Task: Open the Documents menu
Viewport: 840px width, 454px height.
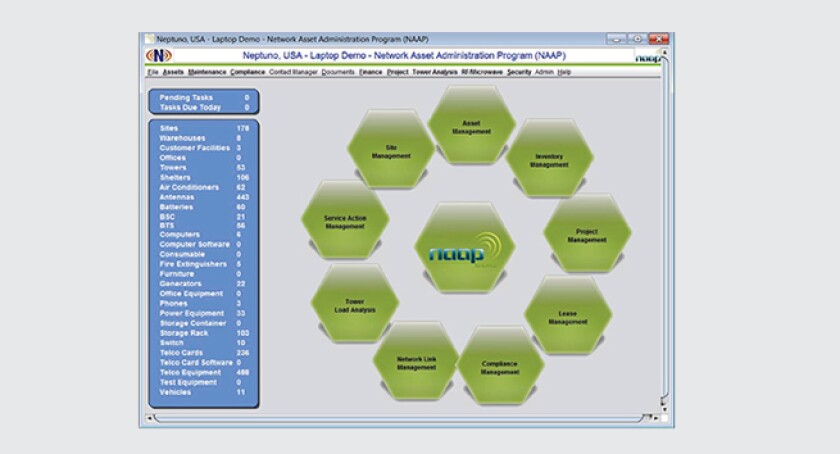Action: point(338,72)
